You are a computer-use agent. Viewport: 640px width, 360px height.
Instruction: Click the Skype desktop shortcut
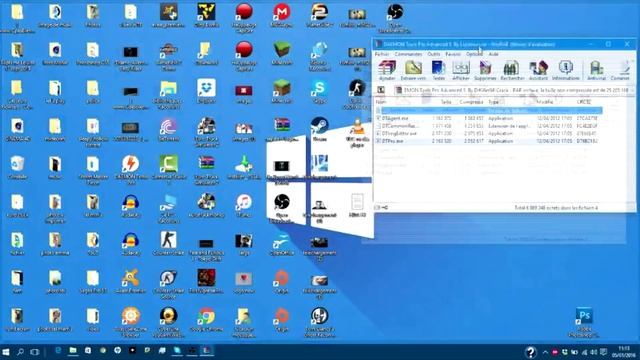(x=319, y=91)
